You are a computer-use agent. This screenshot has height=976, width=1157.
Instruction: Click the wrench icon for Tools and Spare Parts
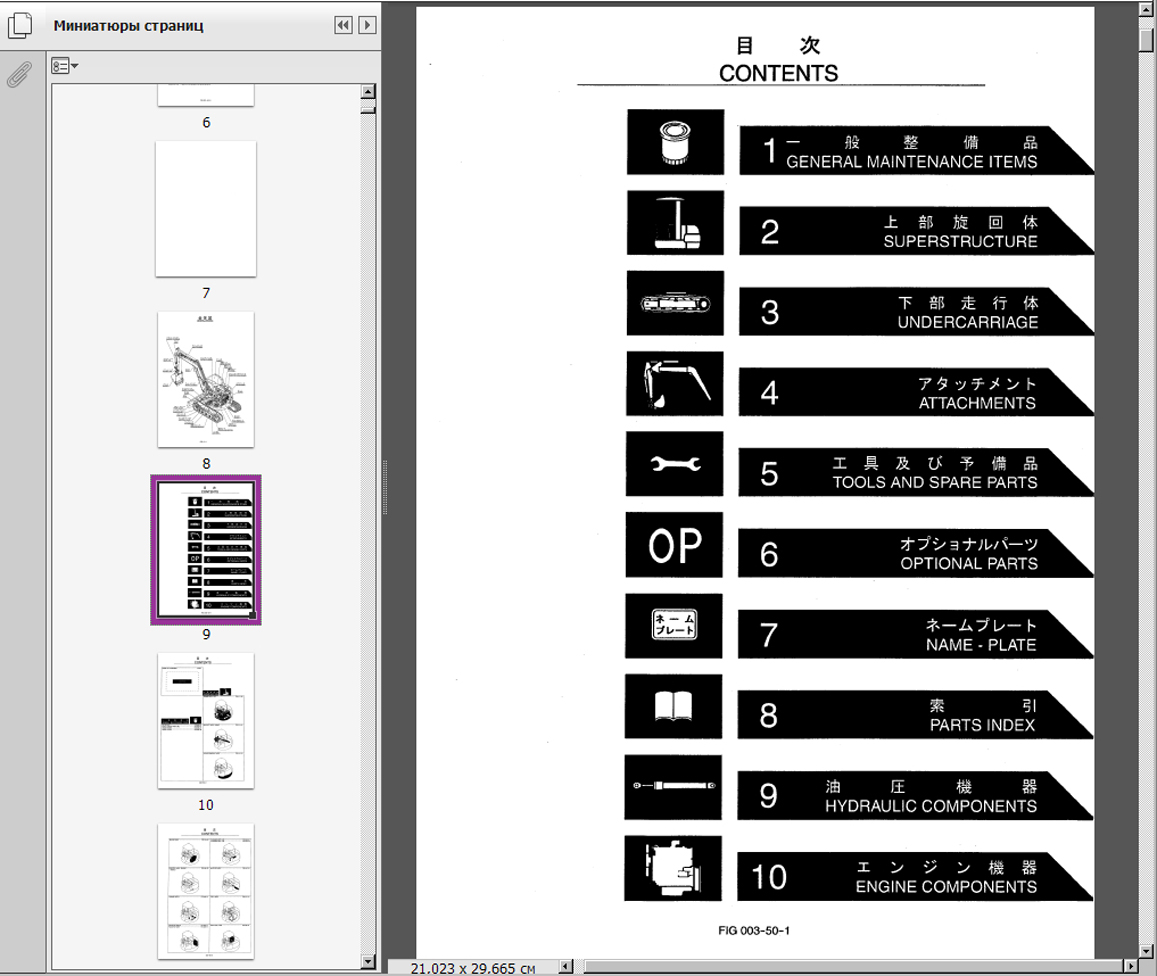[x=675, y=464]
